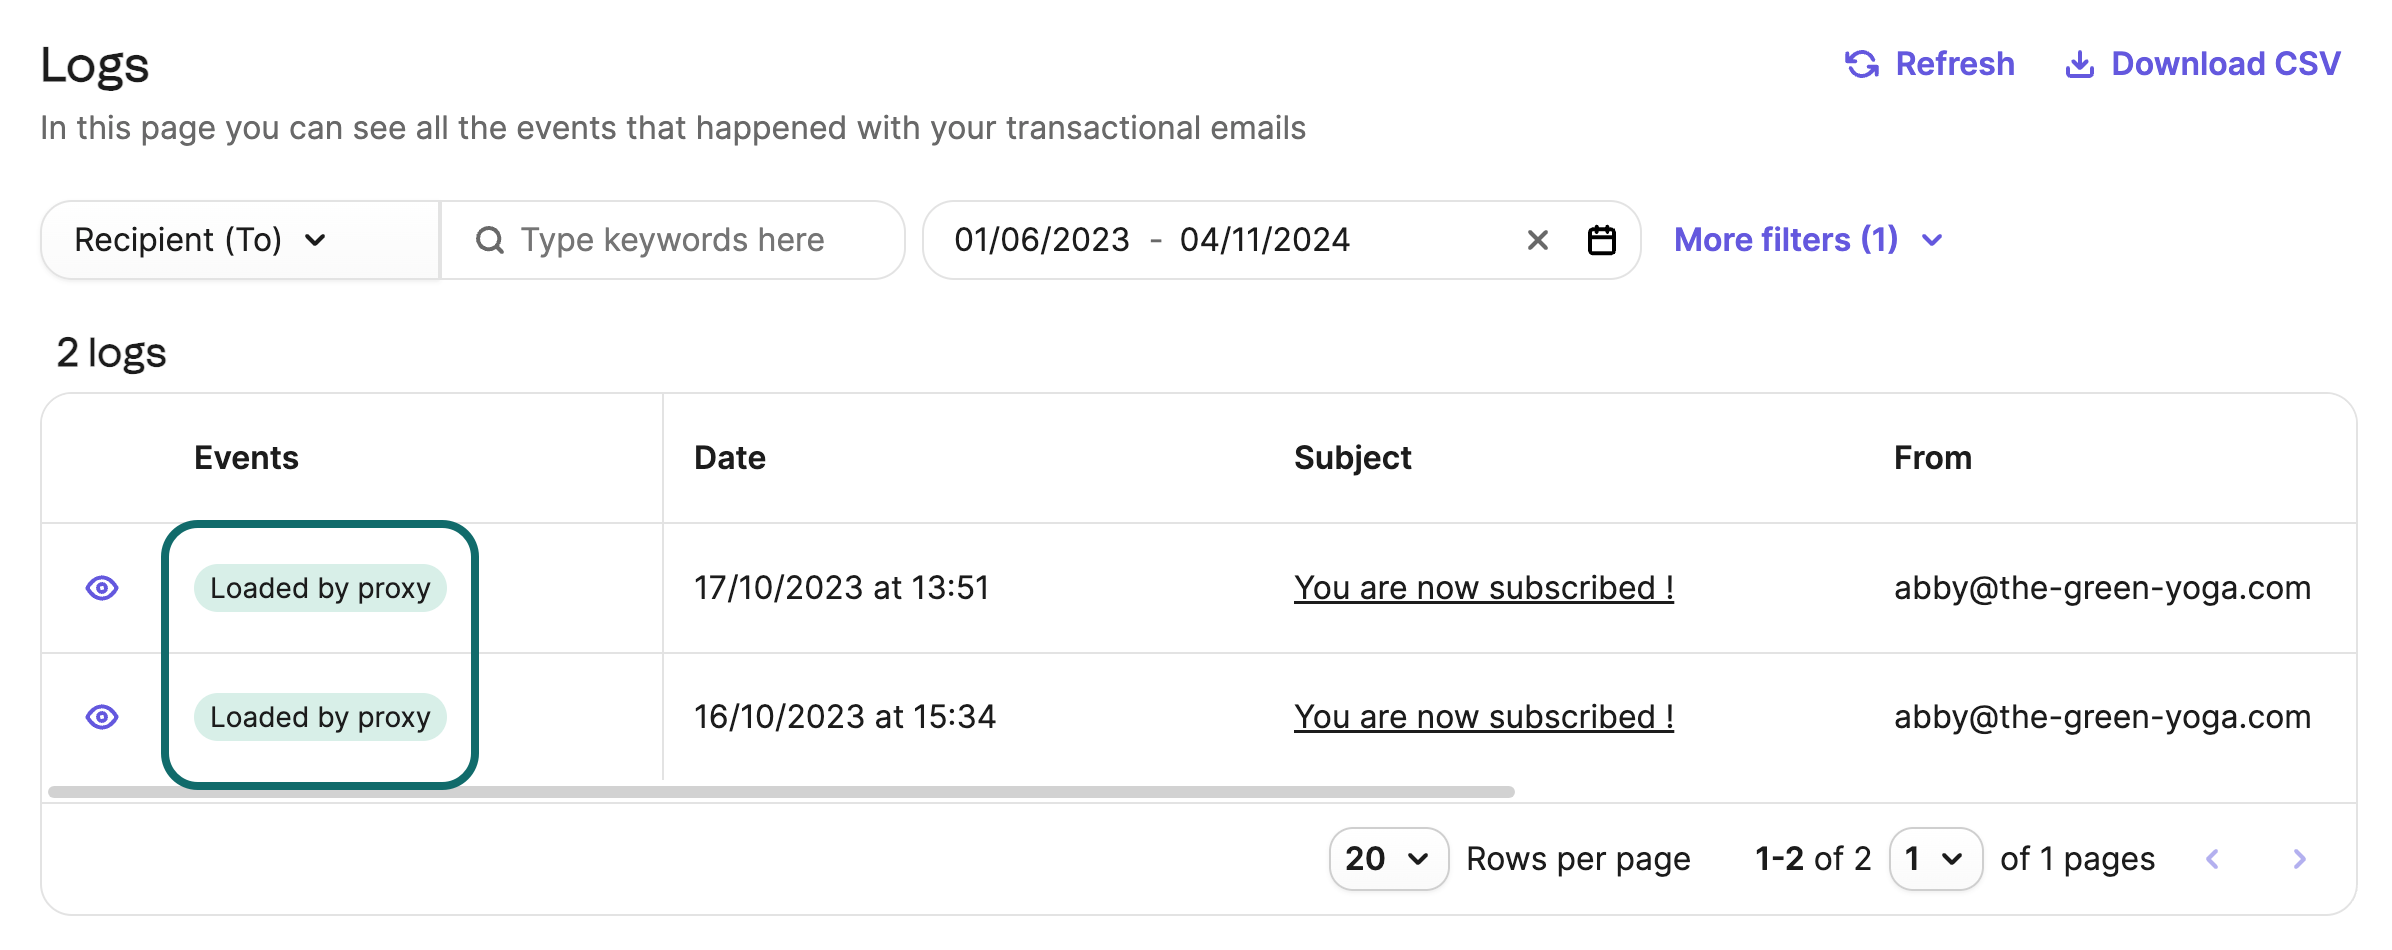Open the calendar date picker
The image size is (2392, 950).
click(x=1601, y=240)
